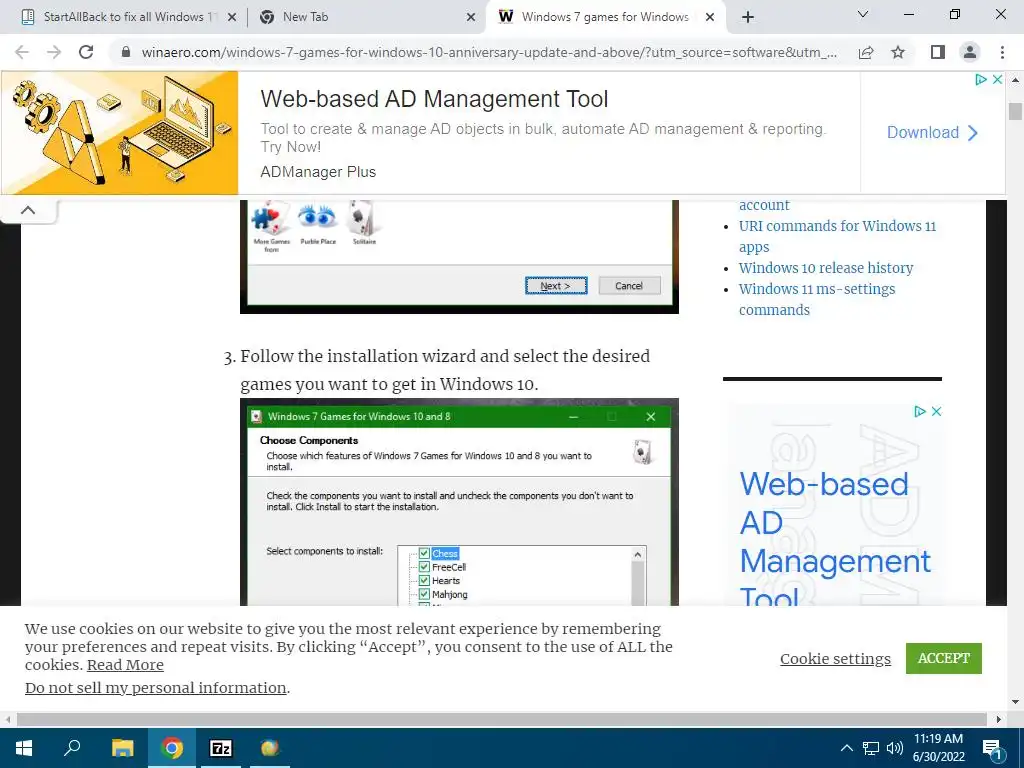The image size is (1024, 768).
Task: Click the Chrome taskbar icon
Action: (x=172, y=748)
